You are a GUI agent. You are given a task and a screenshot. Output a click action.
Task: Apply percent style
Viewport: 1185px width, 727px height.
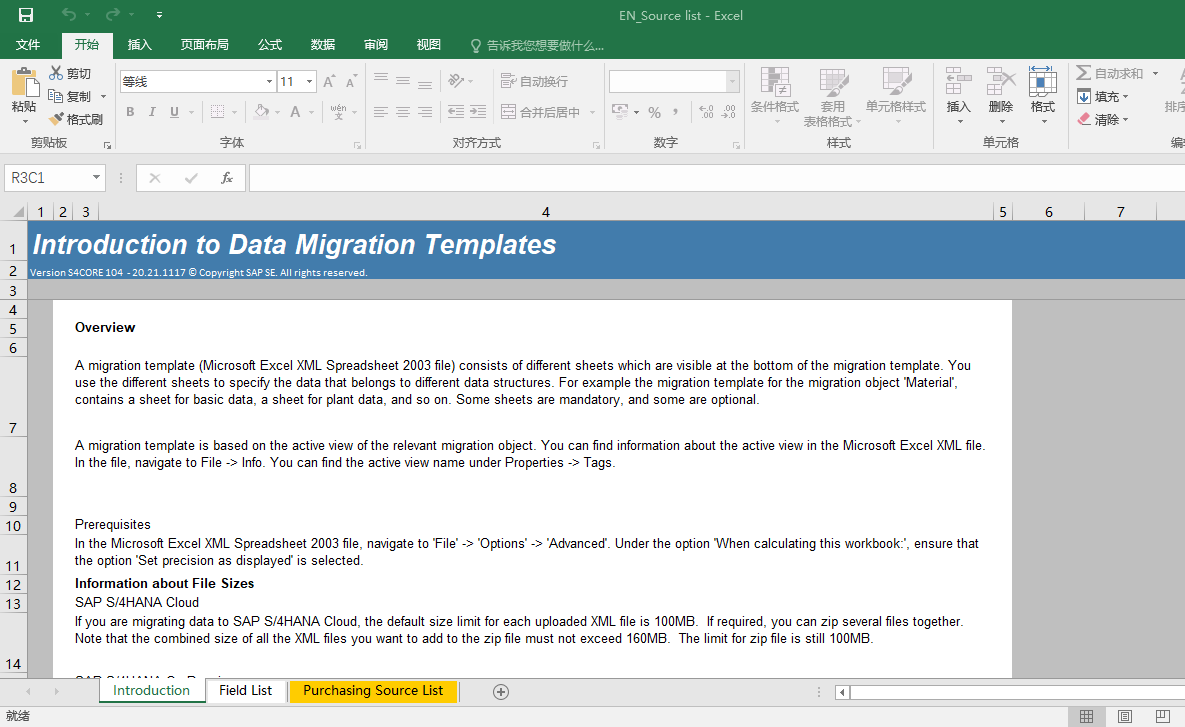654,112
